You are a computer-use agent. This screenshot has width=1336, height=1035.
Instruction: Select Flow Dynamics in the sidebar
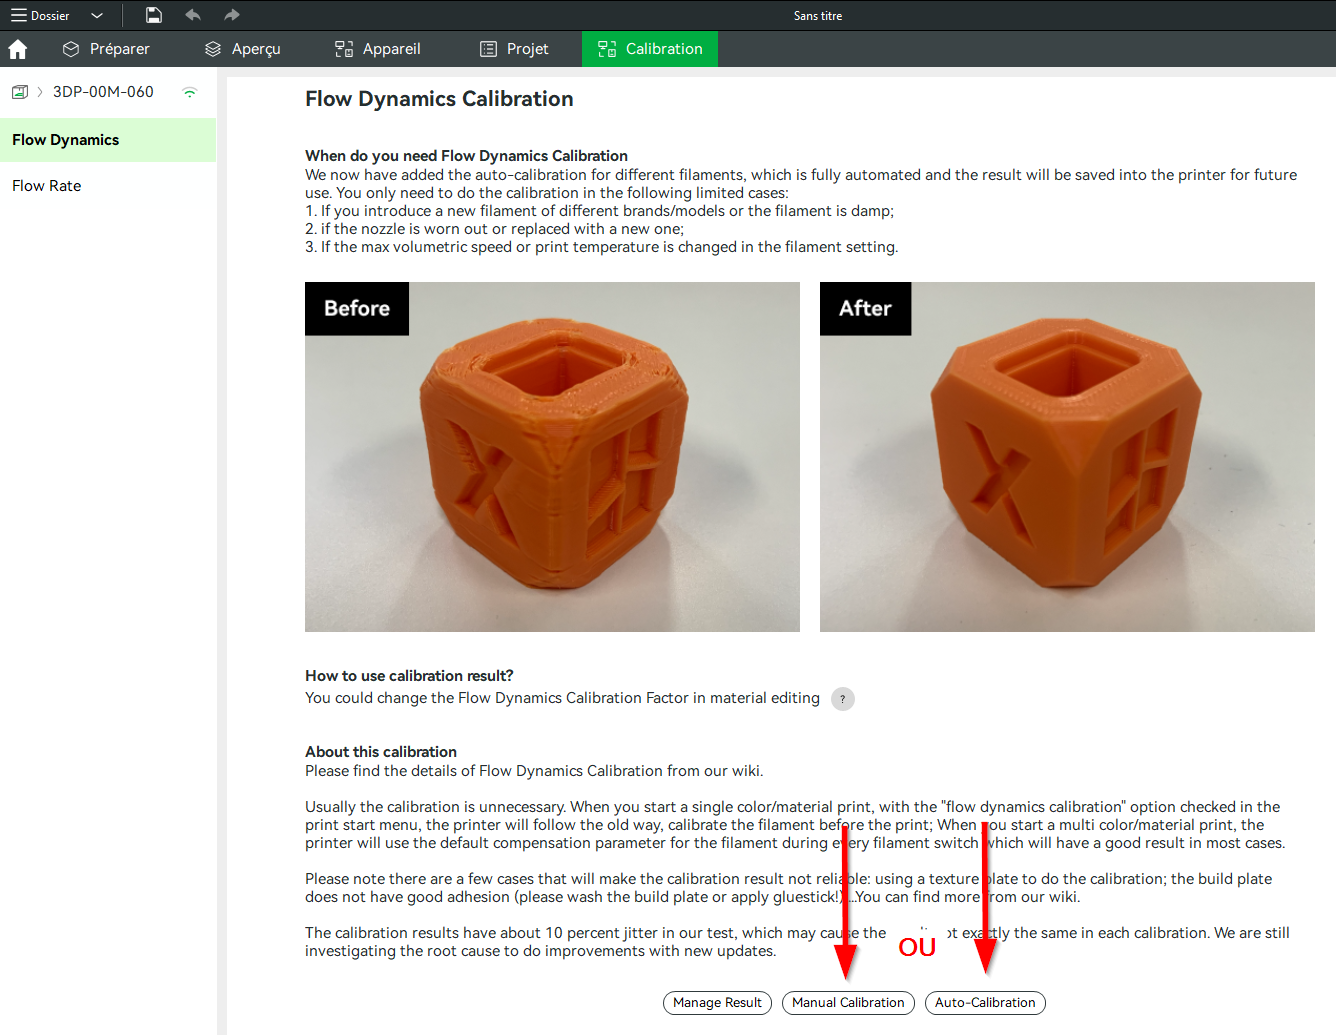(108, 140)
